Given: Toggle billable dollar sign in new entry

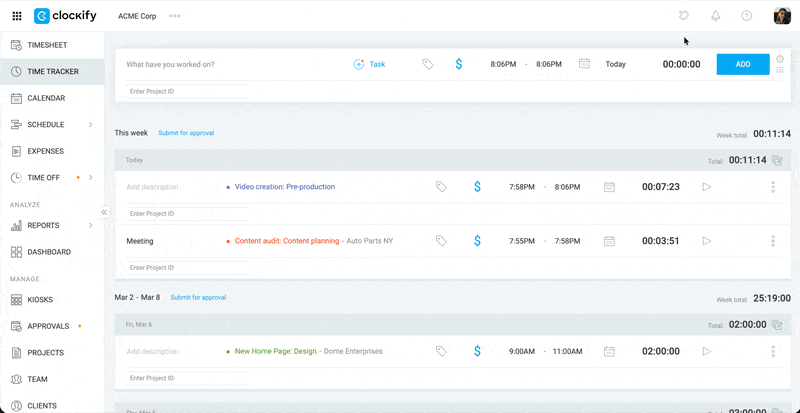Looking at the screenshot, I should click(x=459, y=64).
